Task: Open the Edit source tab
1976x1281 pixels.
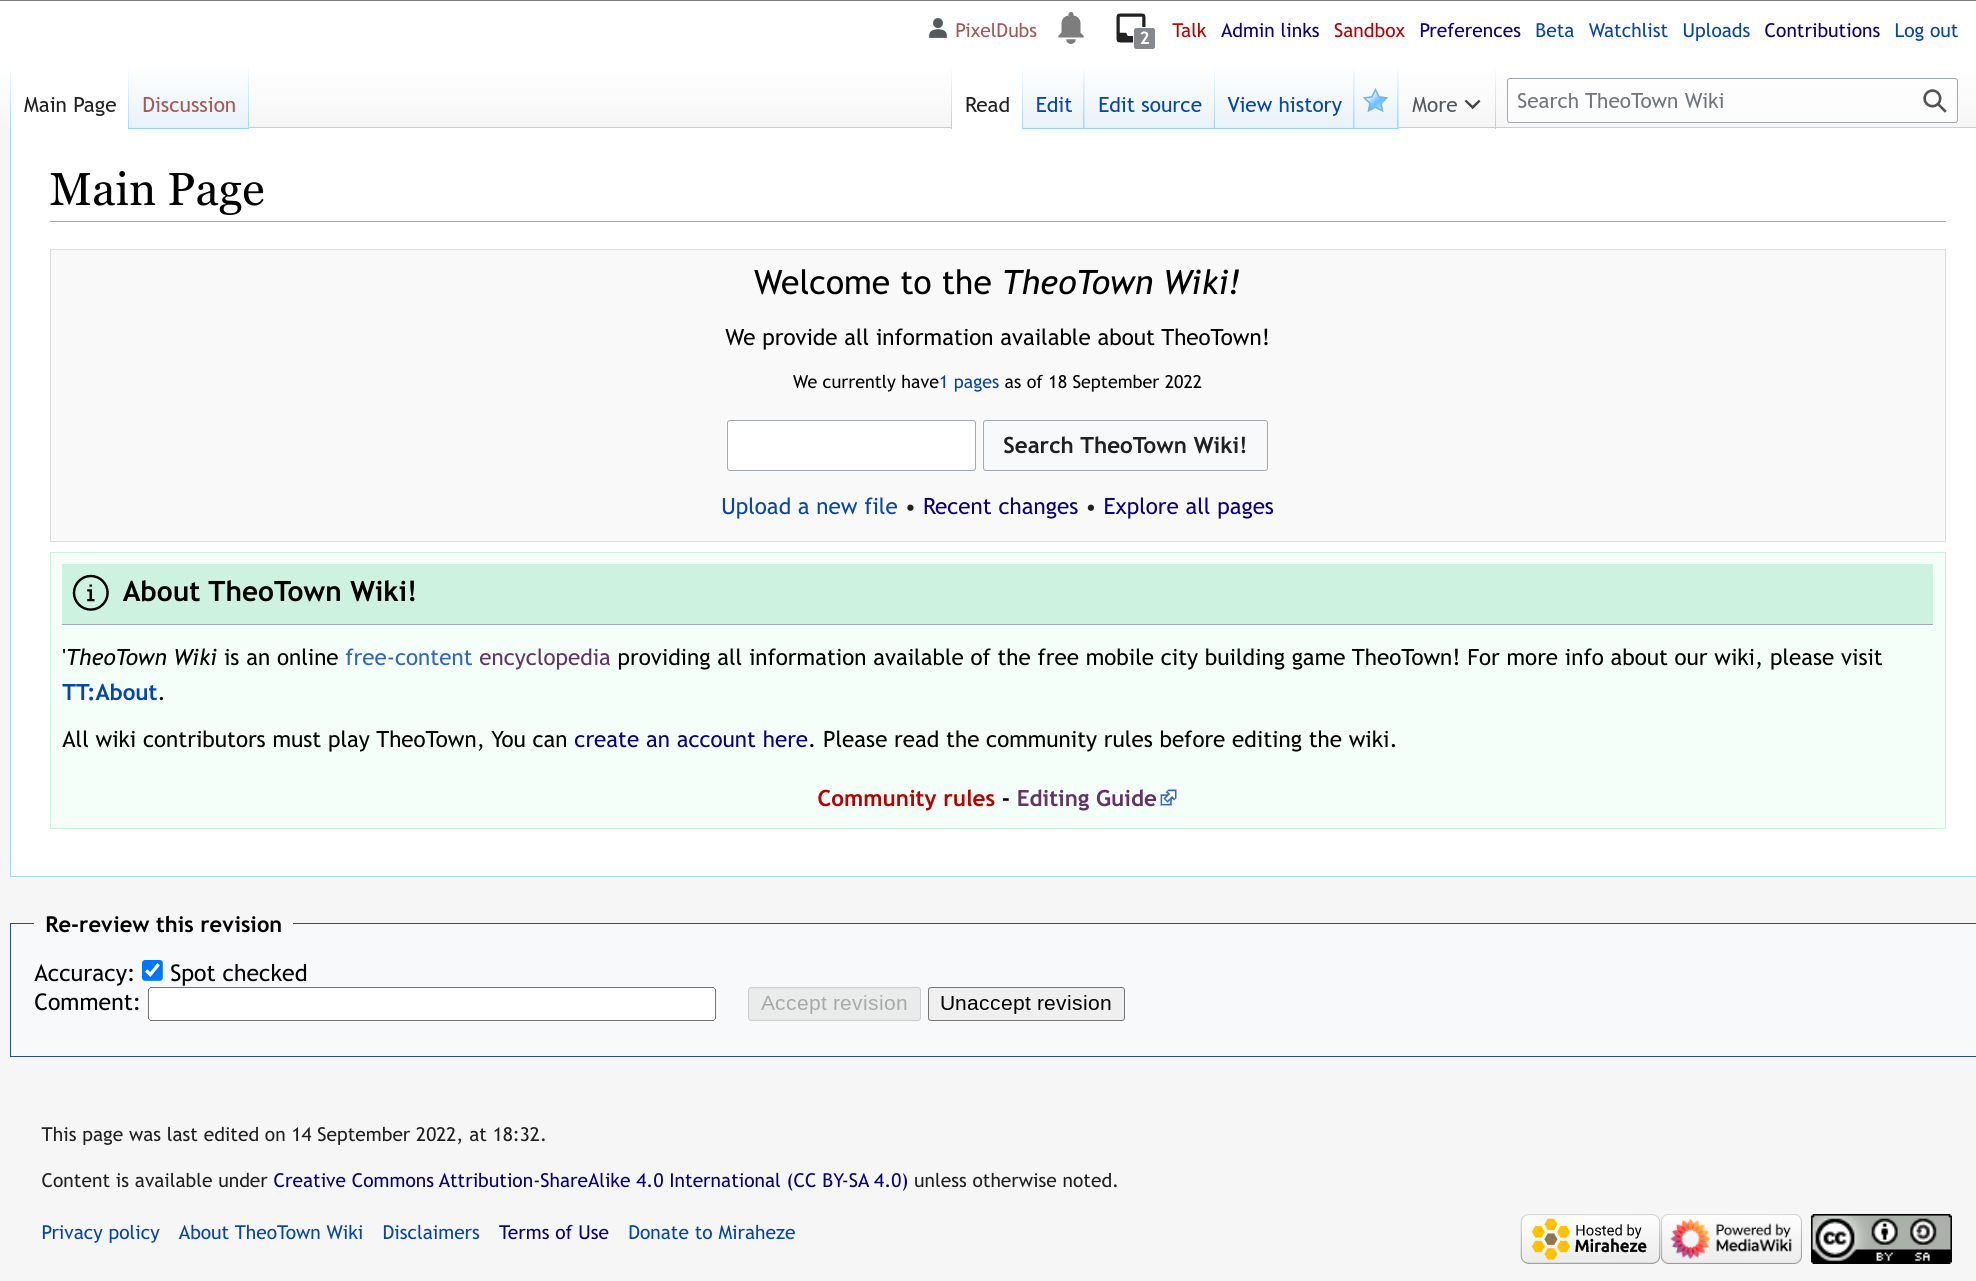Action: (1150, 105)
